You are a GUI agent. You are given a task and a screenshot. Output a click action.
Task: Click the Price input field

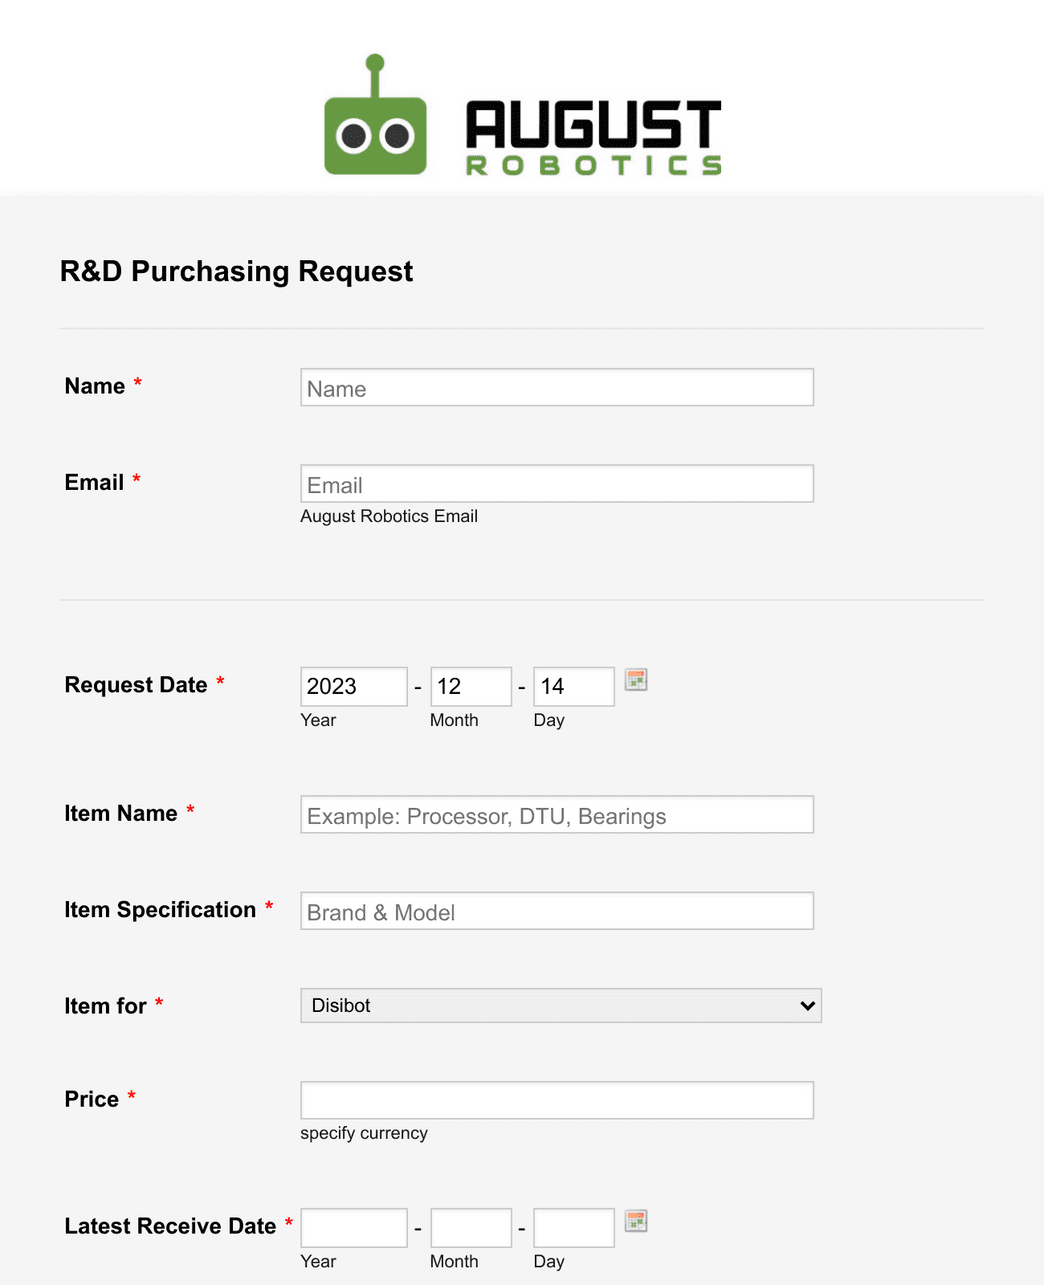tap(556, 1099)
